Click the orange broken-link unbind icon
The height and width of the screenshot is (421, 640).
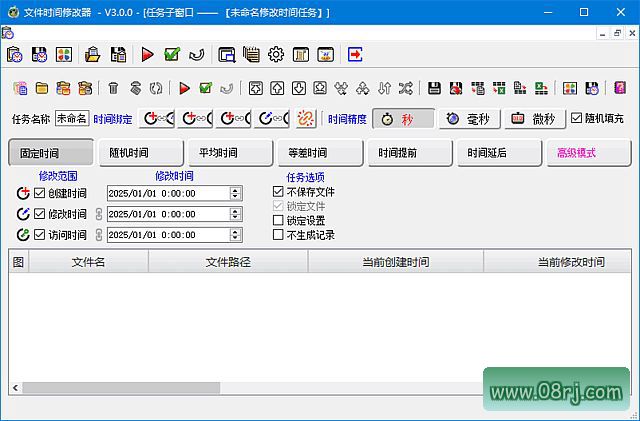[x=305, y=119]
